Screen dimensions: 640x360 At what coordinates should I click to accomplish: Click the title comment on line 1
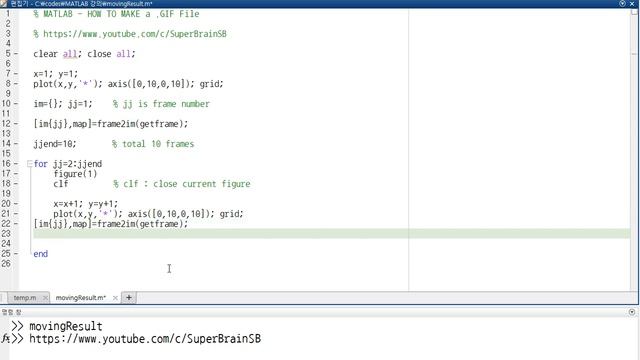point(116,14)
